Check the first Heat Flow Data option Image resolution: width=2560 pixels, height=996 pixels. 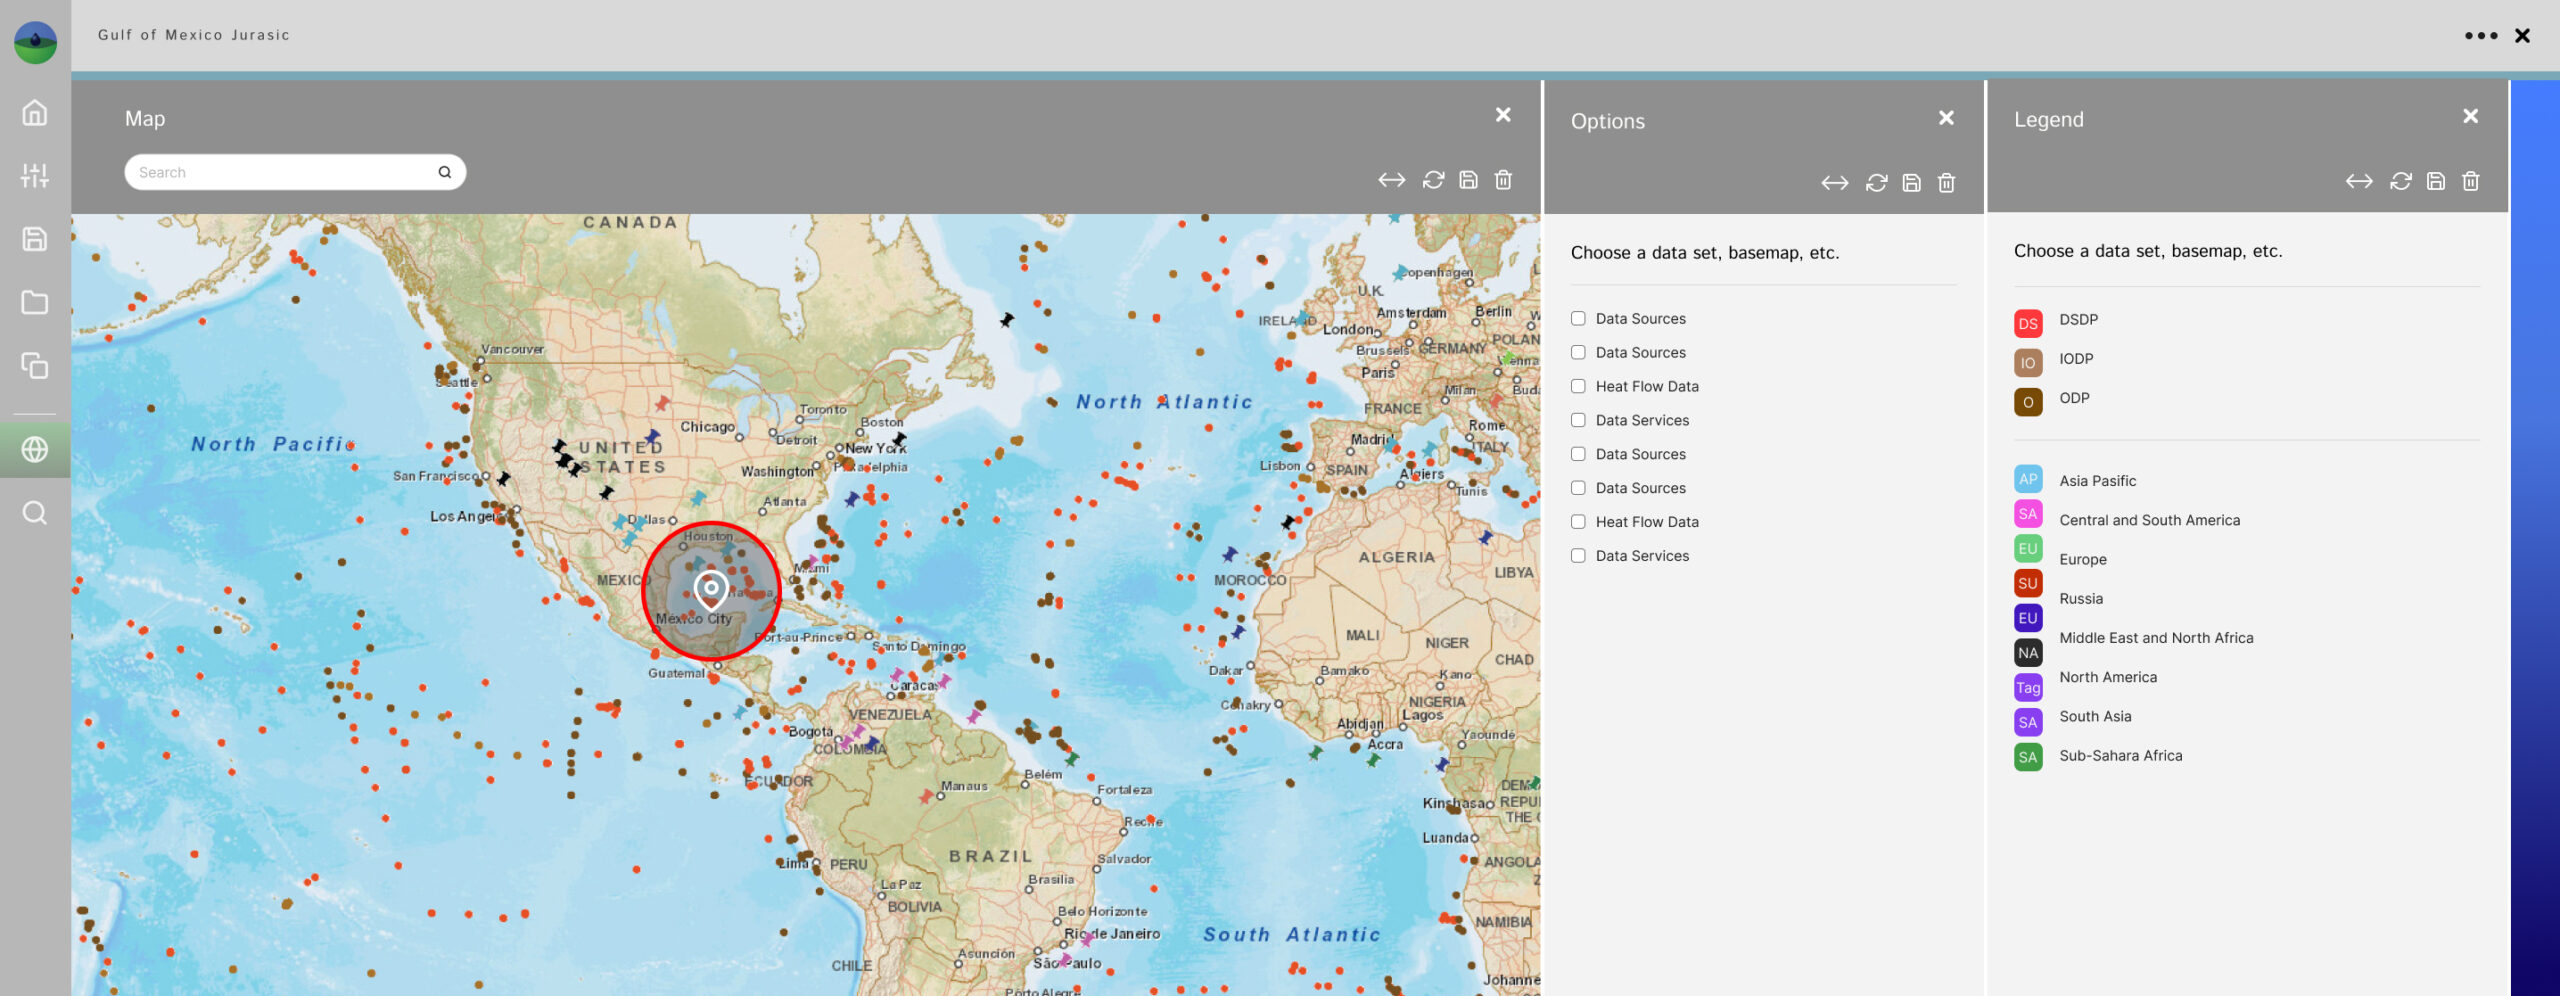pos(1578,386)
